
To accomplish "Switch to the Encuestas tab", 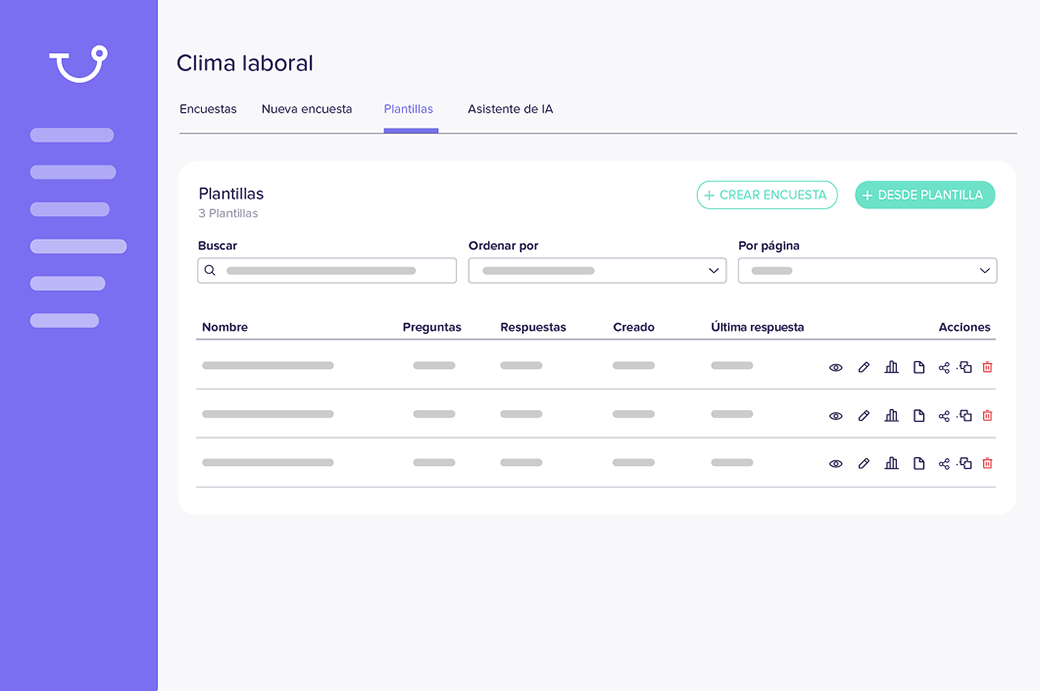I will point(208,109).
